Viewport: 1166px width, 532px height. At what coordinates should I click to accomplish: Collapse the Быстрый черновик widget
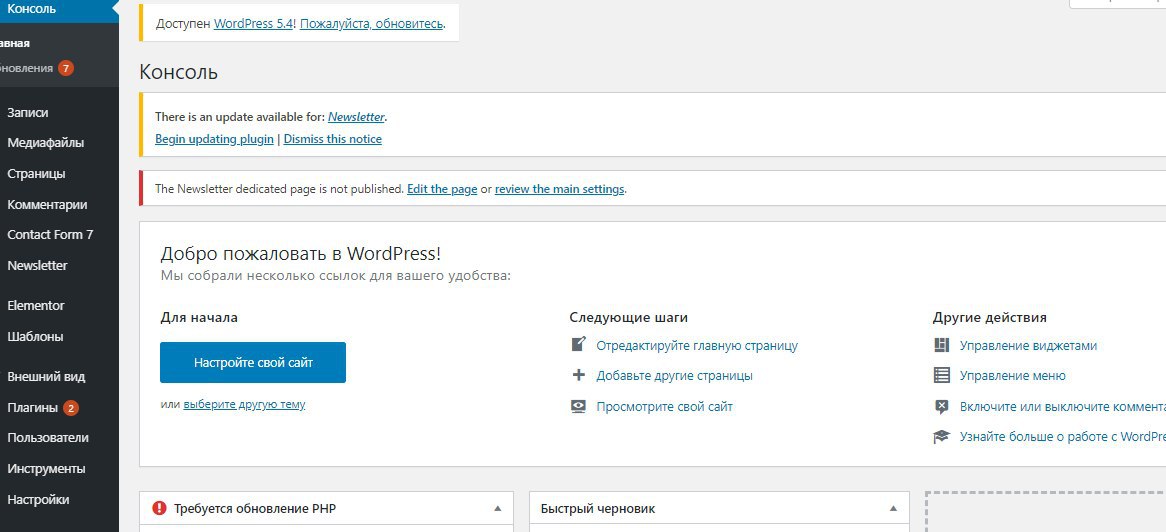tap(893, 509)
